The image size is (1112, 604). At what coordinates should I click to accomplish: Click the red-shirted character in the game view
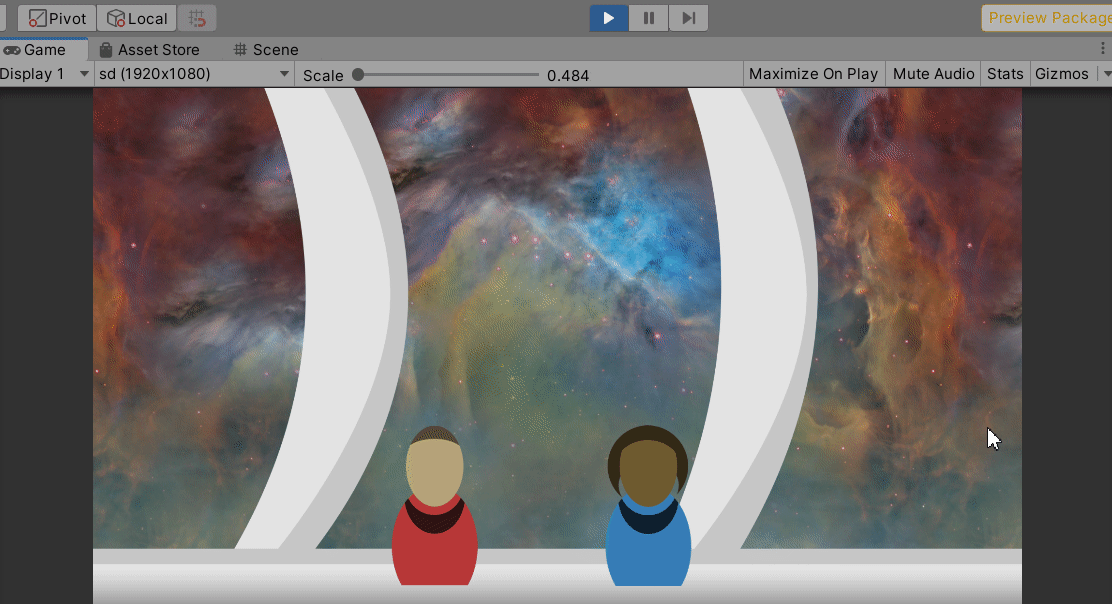[x=434, y=520]
